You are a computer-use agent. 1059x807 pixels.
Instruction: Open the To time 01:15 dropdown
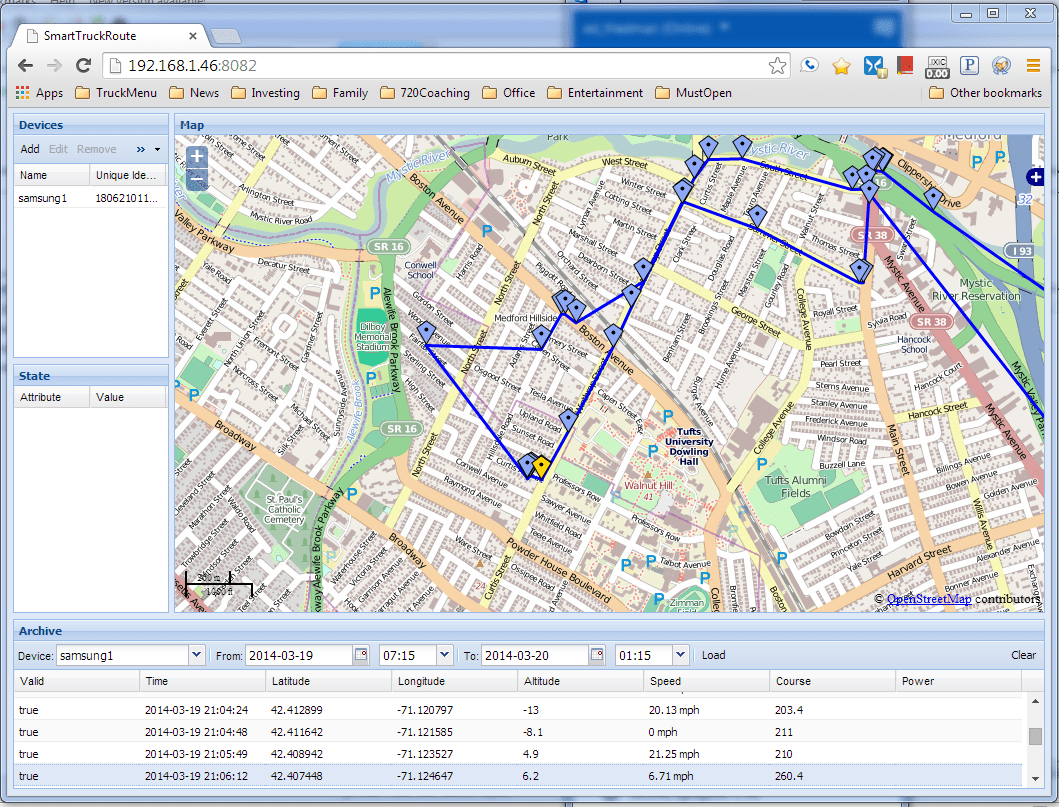coord(680,655)
